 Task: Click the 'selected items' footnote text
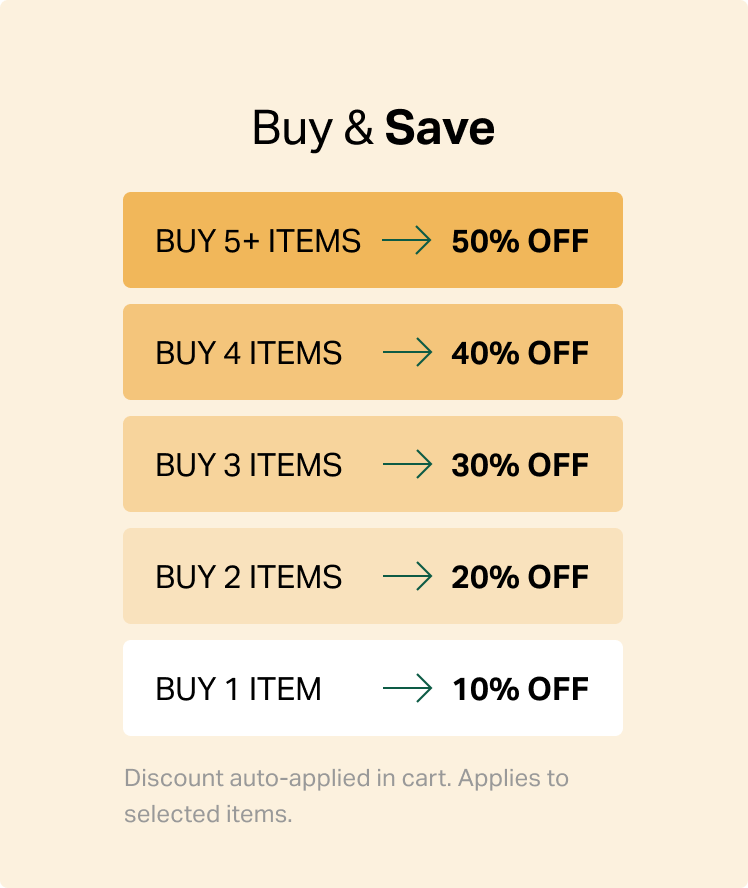pyautogui.click(x=208, y=814)
